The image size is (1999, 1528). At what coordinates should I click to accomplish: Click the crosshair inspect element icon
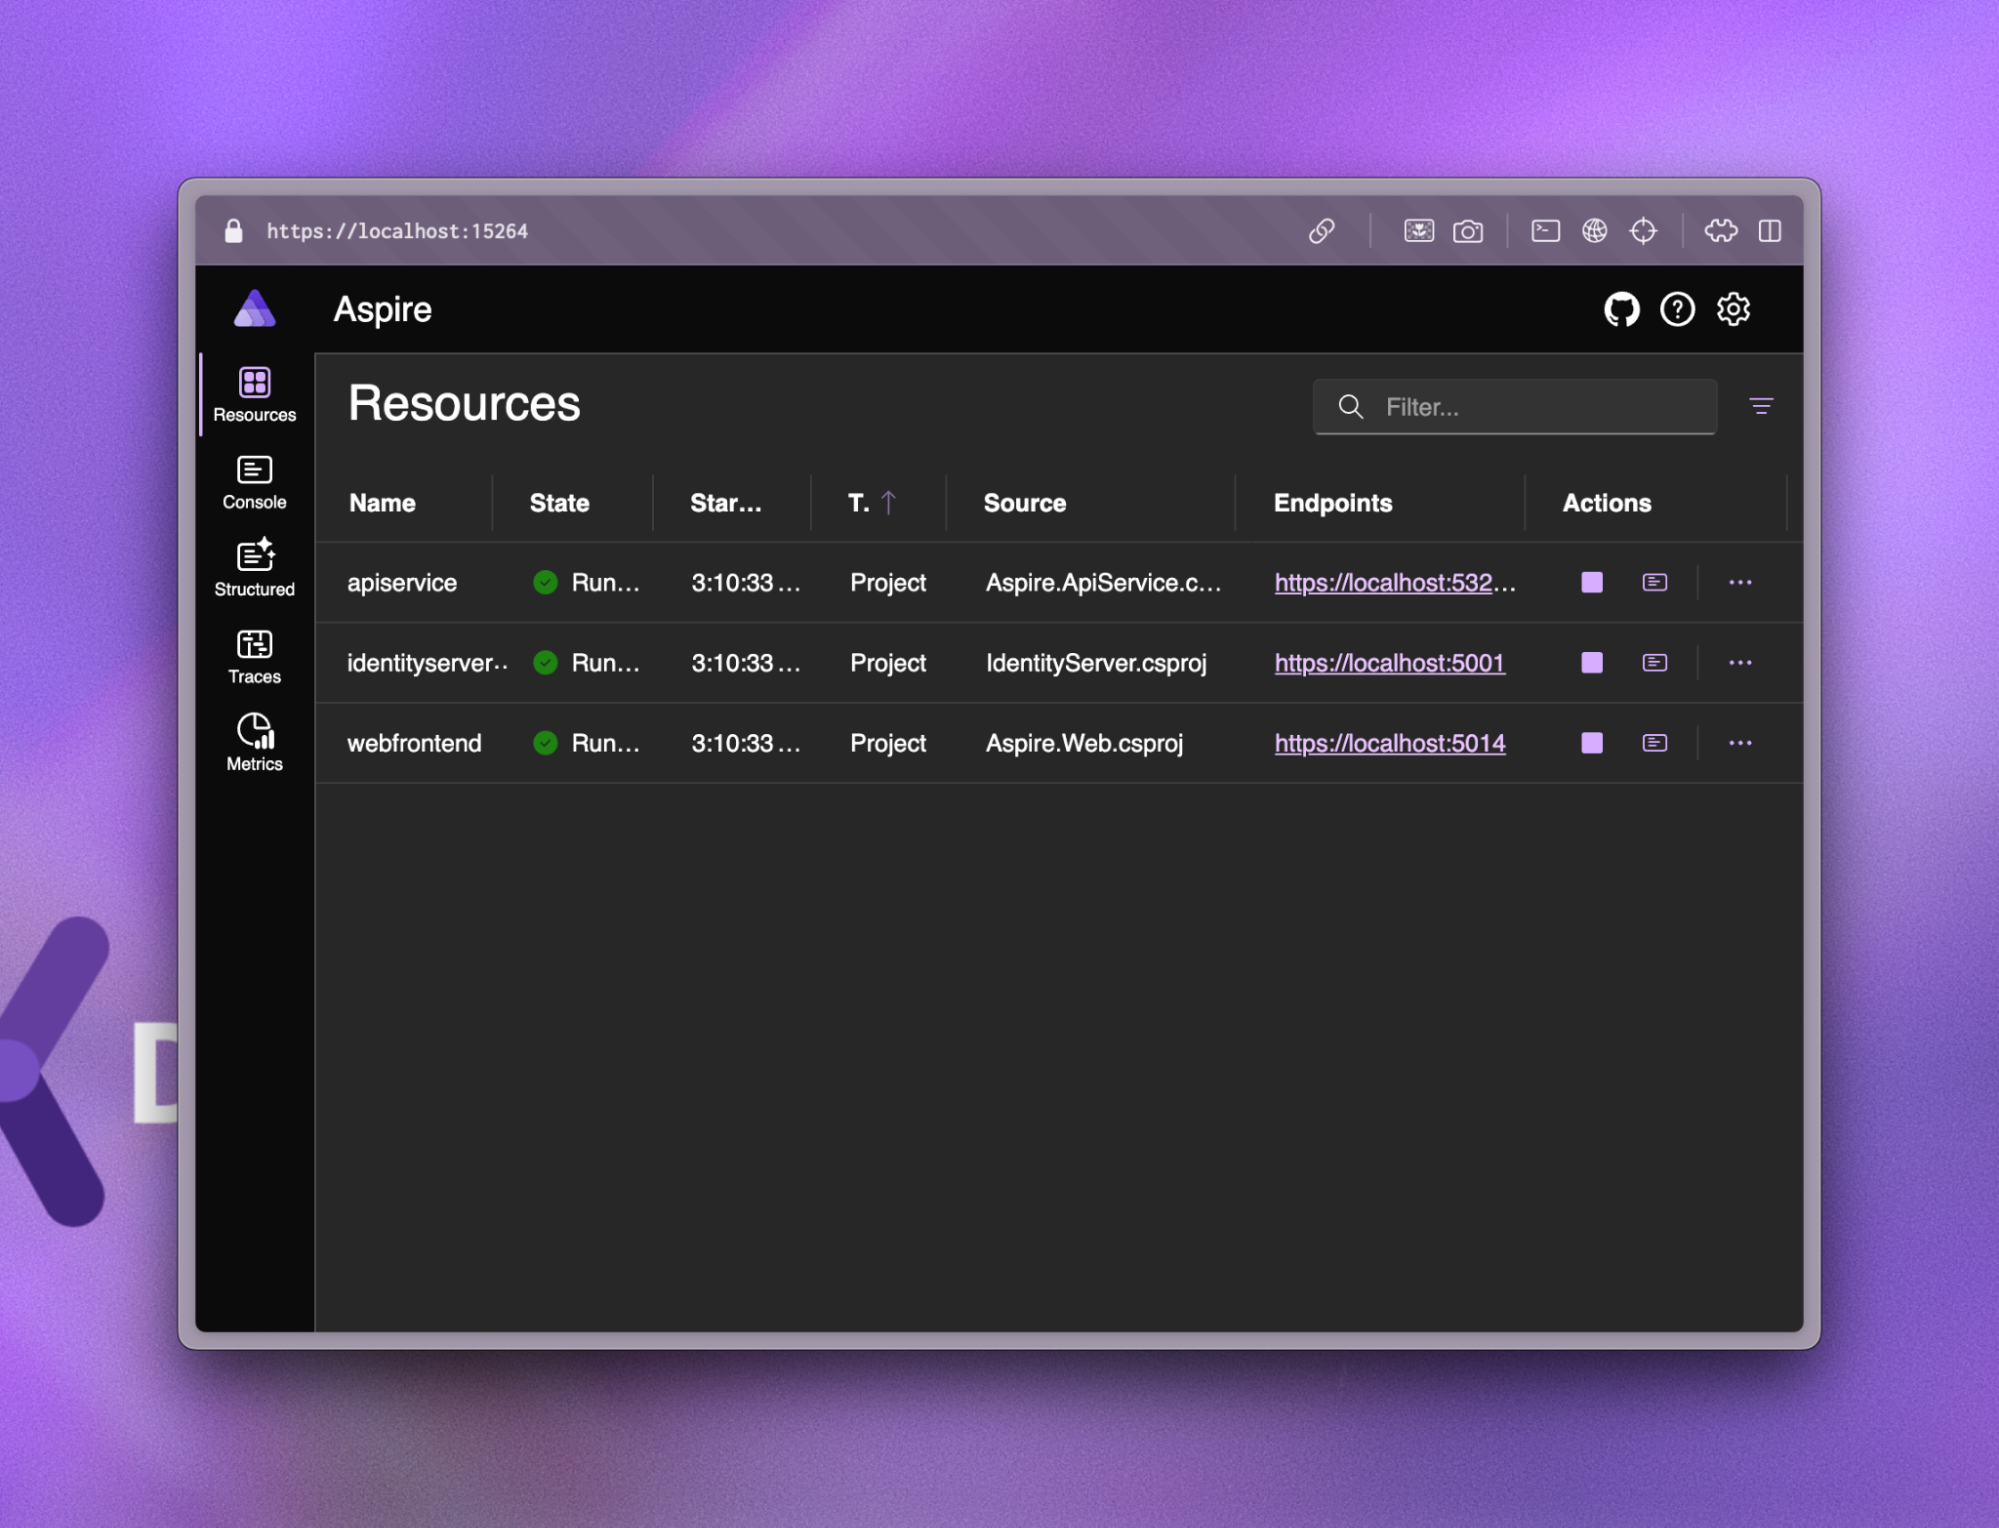[x=1642, y=231]
